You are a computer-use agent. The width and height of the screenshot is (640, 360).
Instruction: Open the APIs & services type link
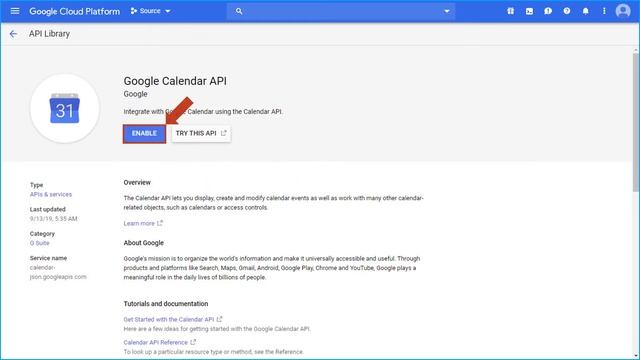[x=51, y=194]
